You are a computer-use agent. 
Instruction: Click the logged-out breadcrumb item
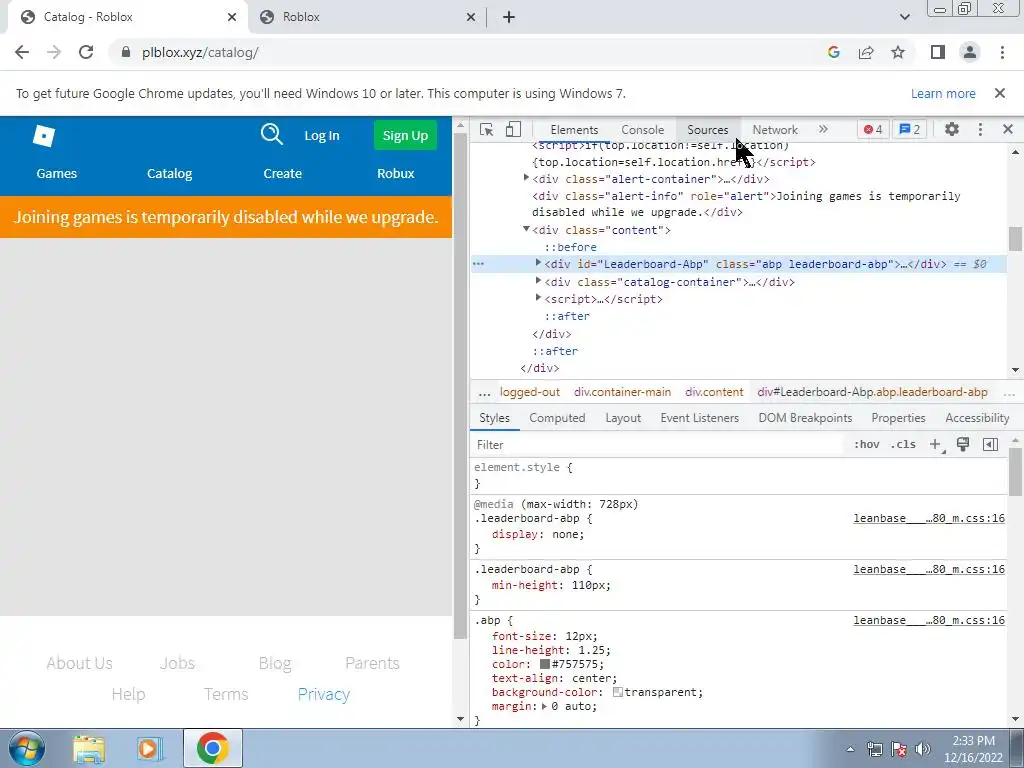[530, 392]
